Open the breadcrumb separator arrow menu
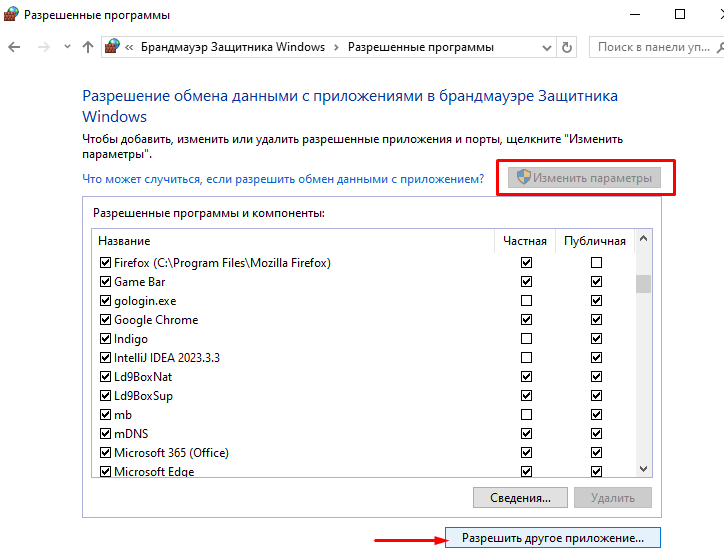 pos(336,47)
